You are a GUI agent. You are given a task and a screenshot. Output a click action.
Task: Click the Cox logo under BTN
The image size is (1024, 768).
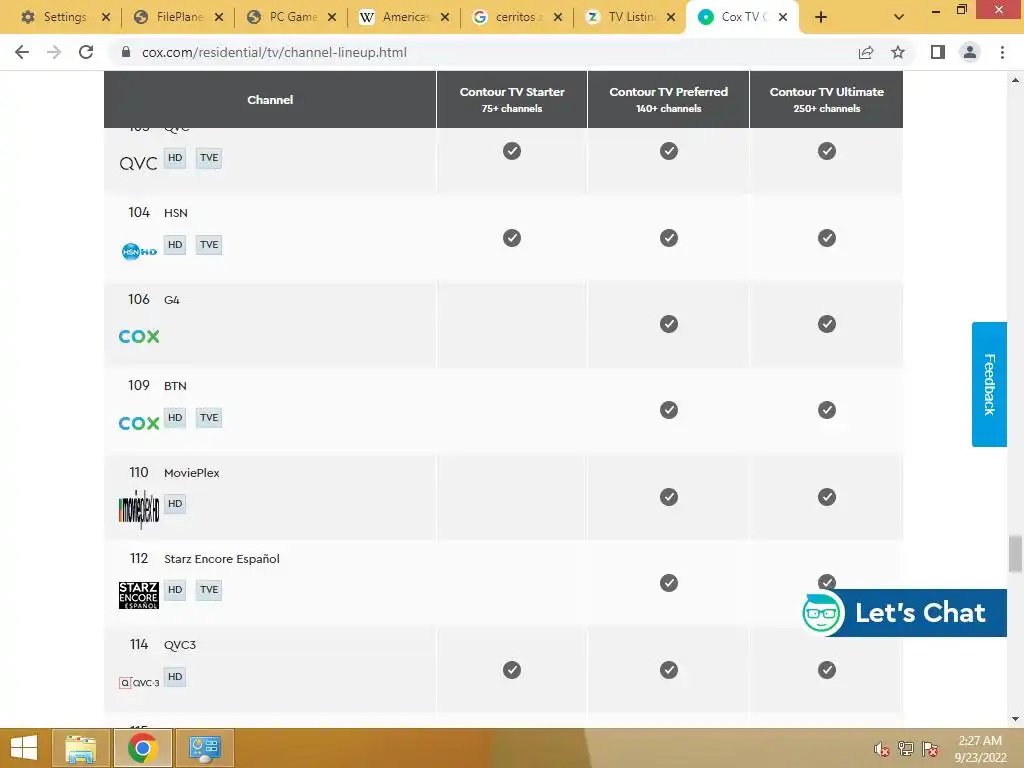point(139,423)
